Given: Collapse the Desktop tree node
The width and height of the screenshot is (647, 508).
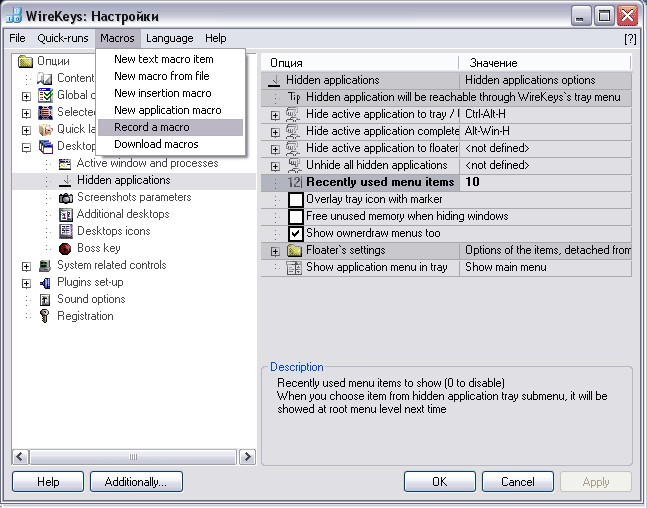Looking at the screenshot, I should [x=26, y=147].
